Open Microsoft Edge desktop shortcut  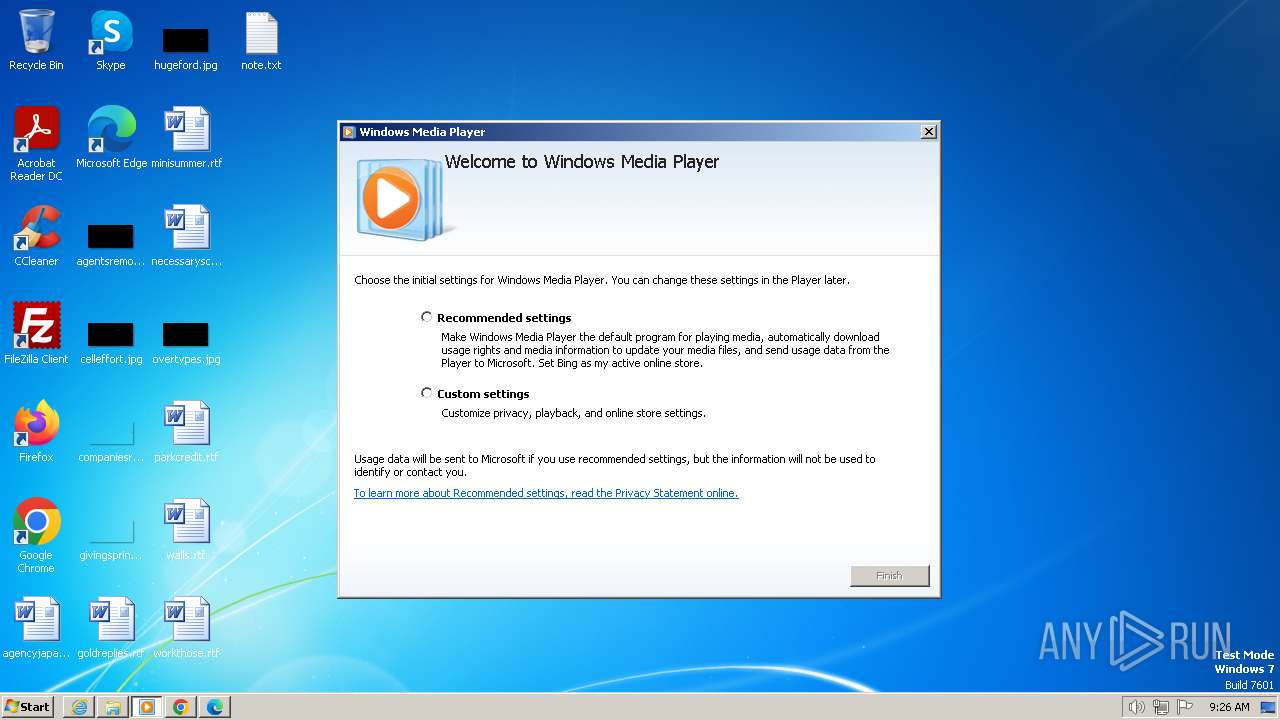111,137
